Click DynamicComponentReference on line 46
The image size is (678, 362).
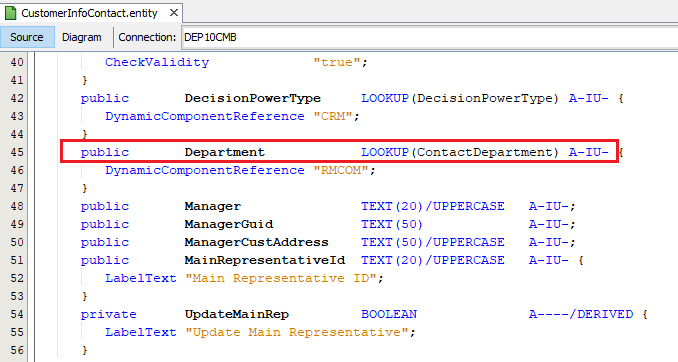point(205,170)
